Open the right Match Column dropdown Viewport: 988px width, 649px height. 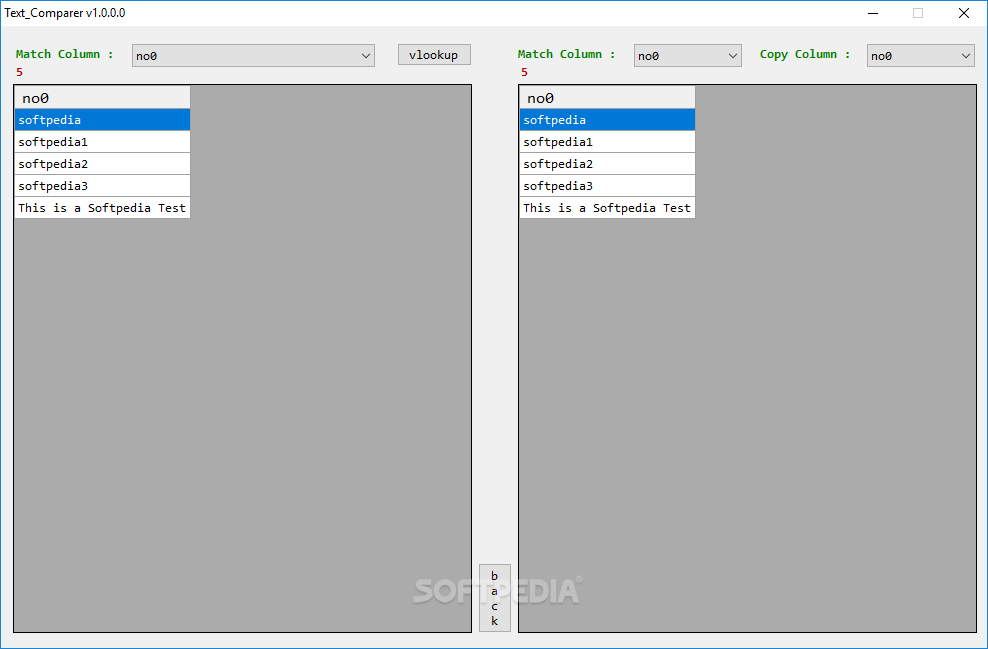687,55
